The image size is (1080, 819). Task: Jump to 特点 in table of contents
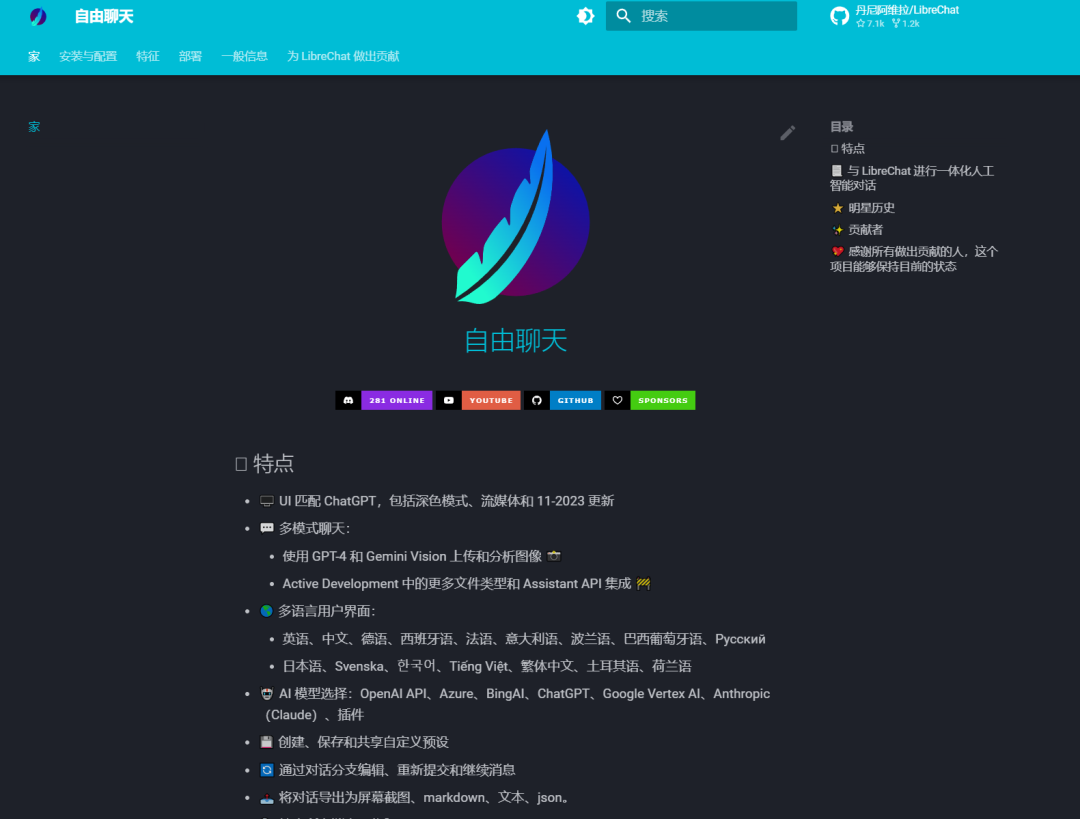(848, 149)
